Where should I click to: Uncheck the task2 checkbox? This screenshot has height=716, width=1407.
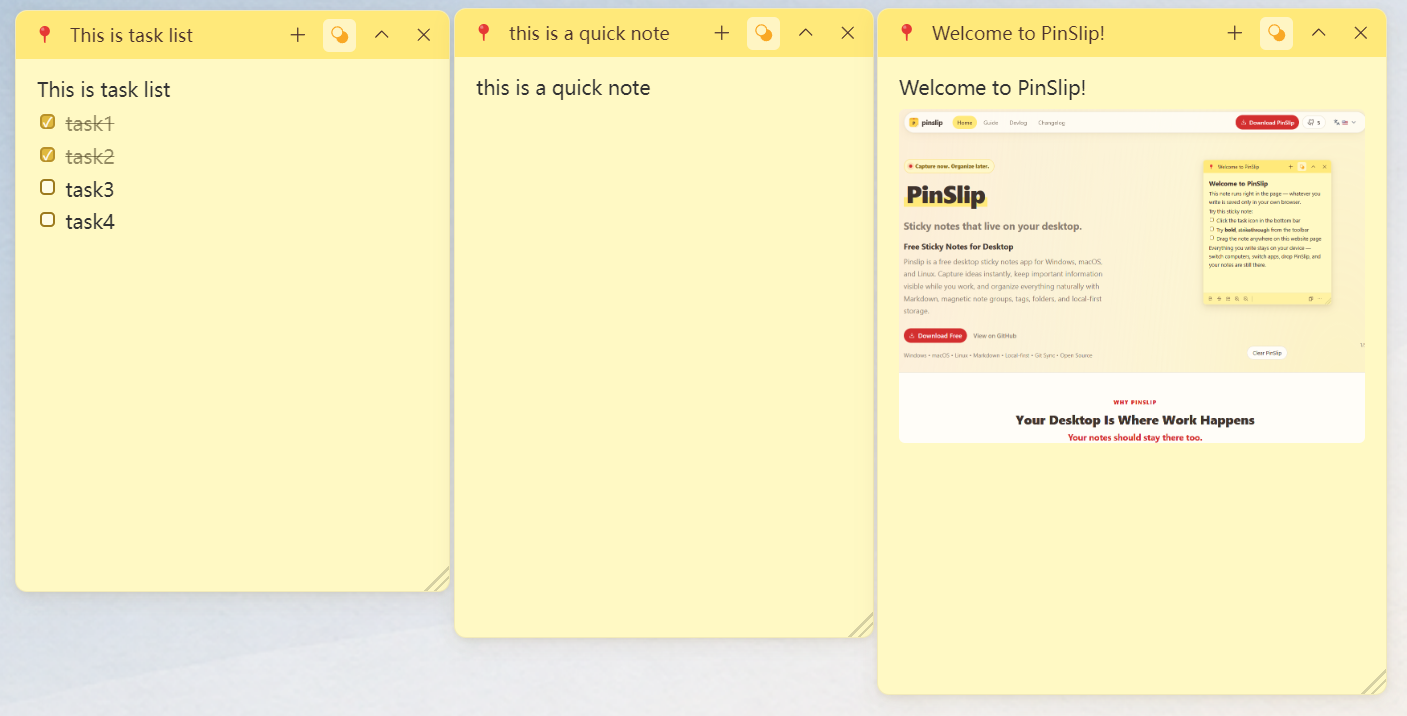[47, 155]
